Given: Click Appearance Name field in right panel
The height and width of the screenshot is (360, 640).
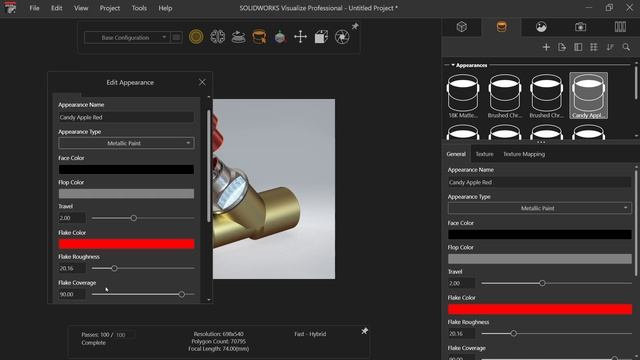Looking at the screenshot, I should 539,182.
